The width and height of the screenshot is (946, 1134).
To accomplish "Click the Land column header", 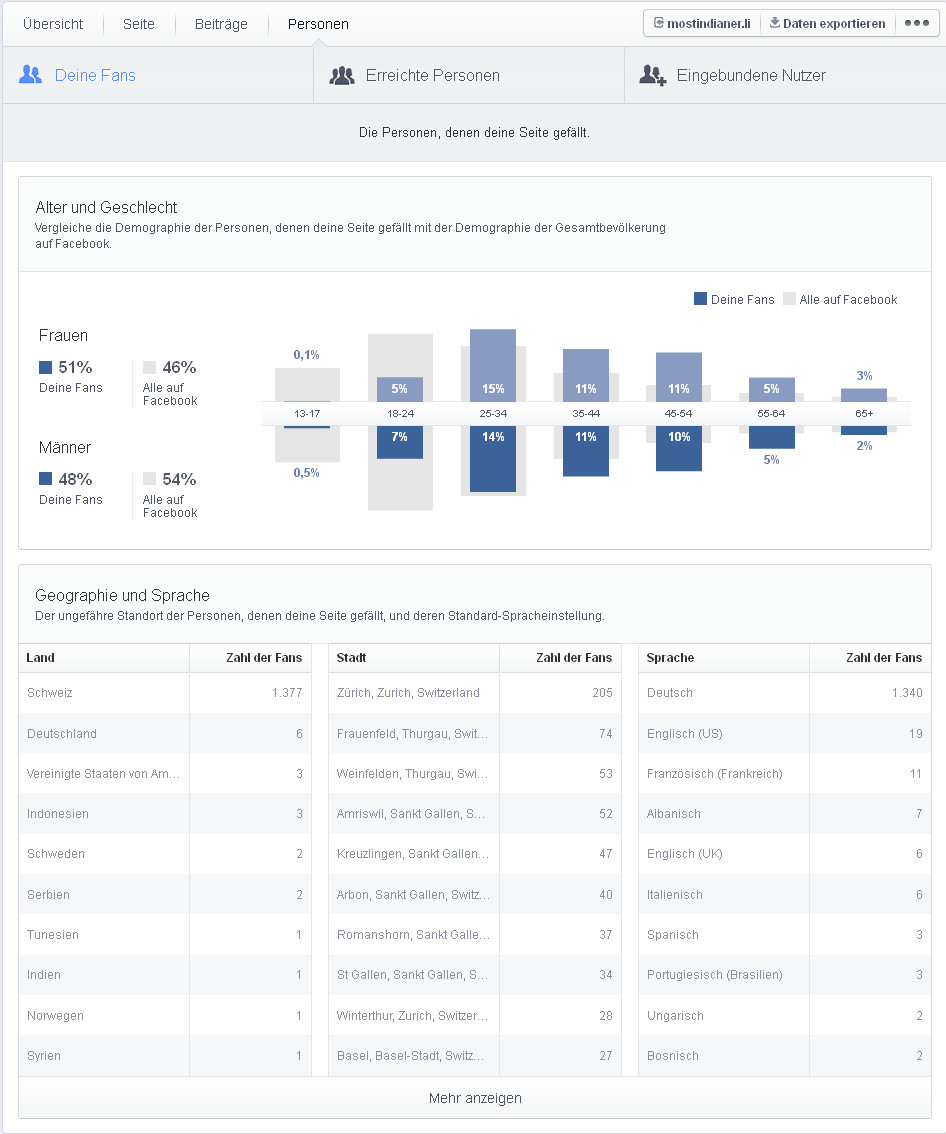I will (104, 657).
